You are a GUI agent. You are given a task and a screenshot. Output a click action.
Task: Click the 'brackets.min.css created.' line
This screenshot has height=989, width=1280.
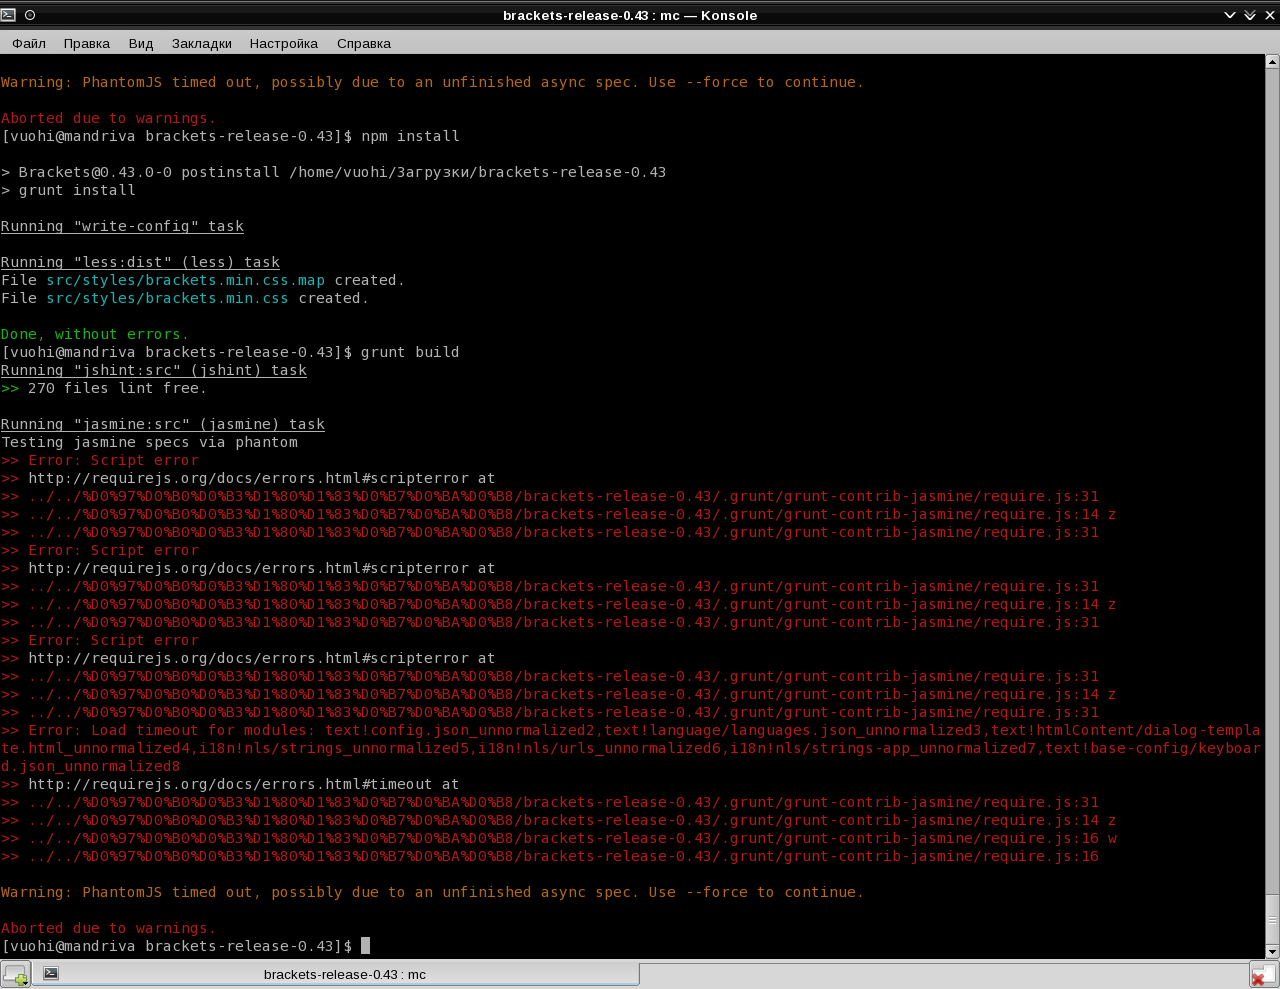pos(185,298)
